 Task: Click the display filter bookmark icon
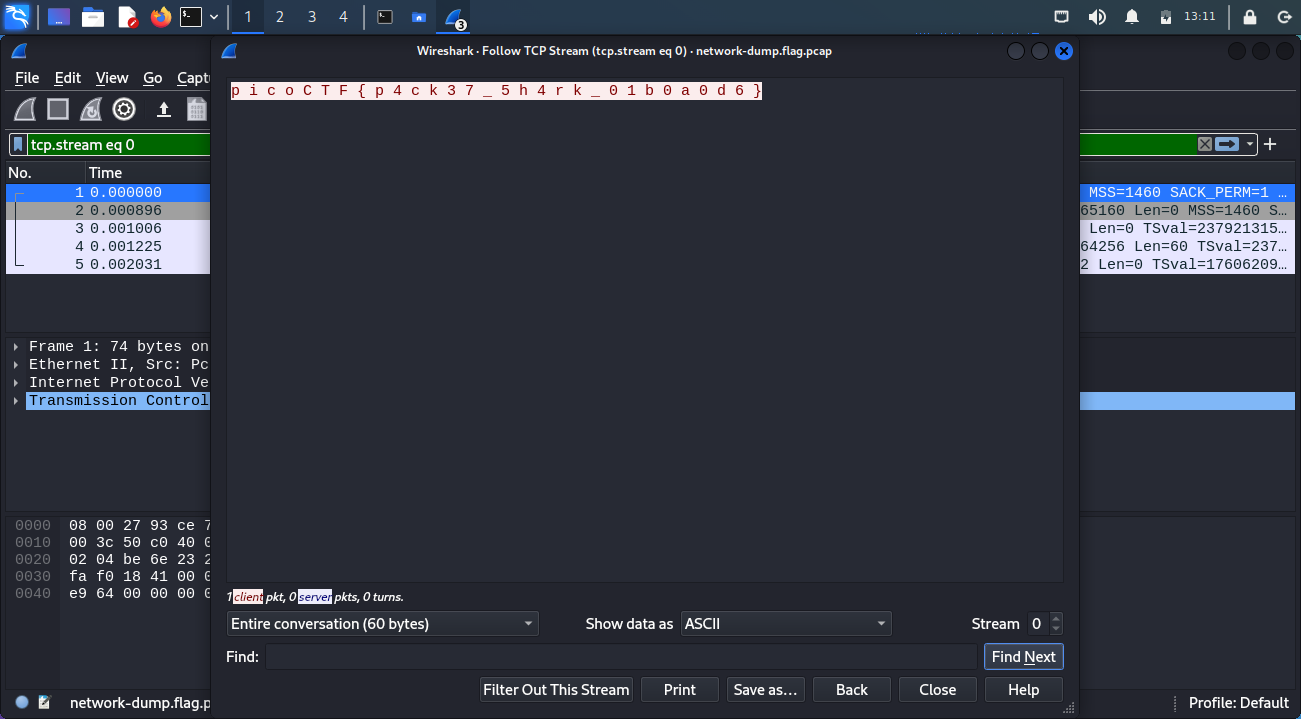point(18,144)
